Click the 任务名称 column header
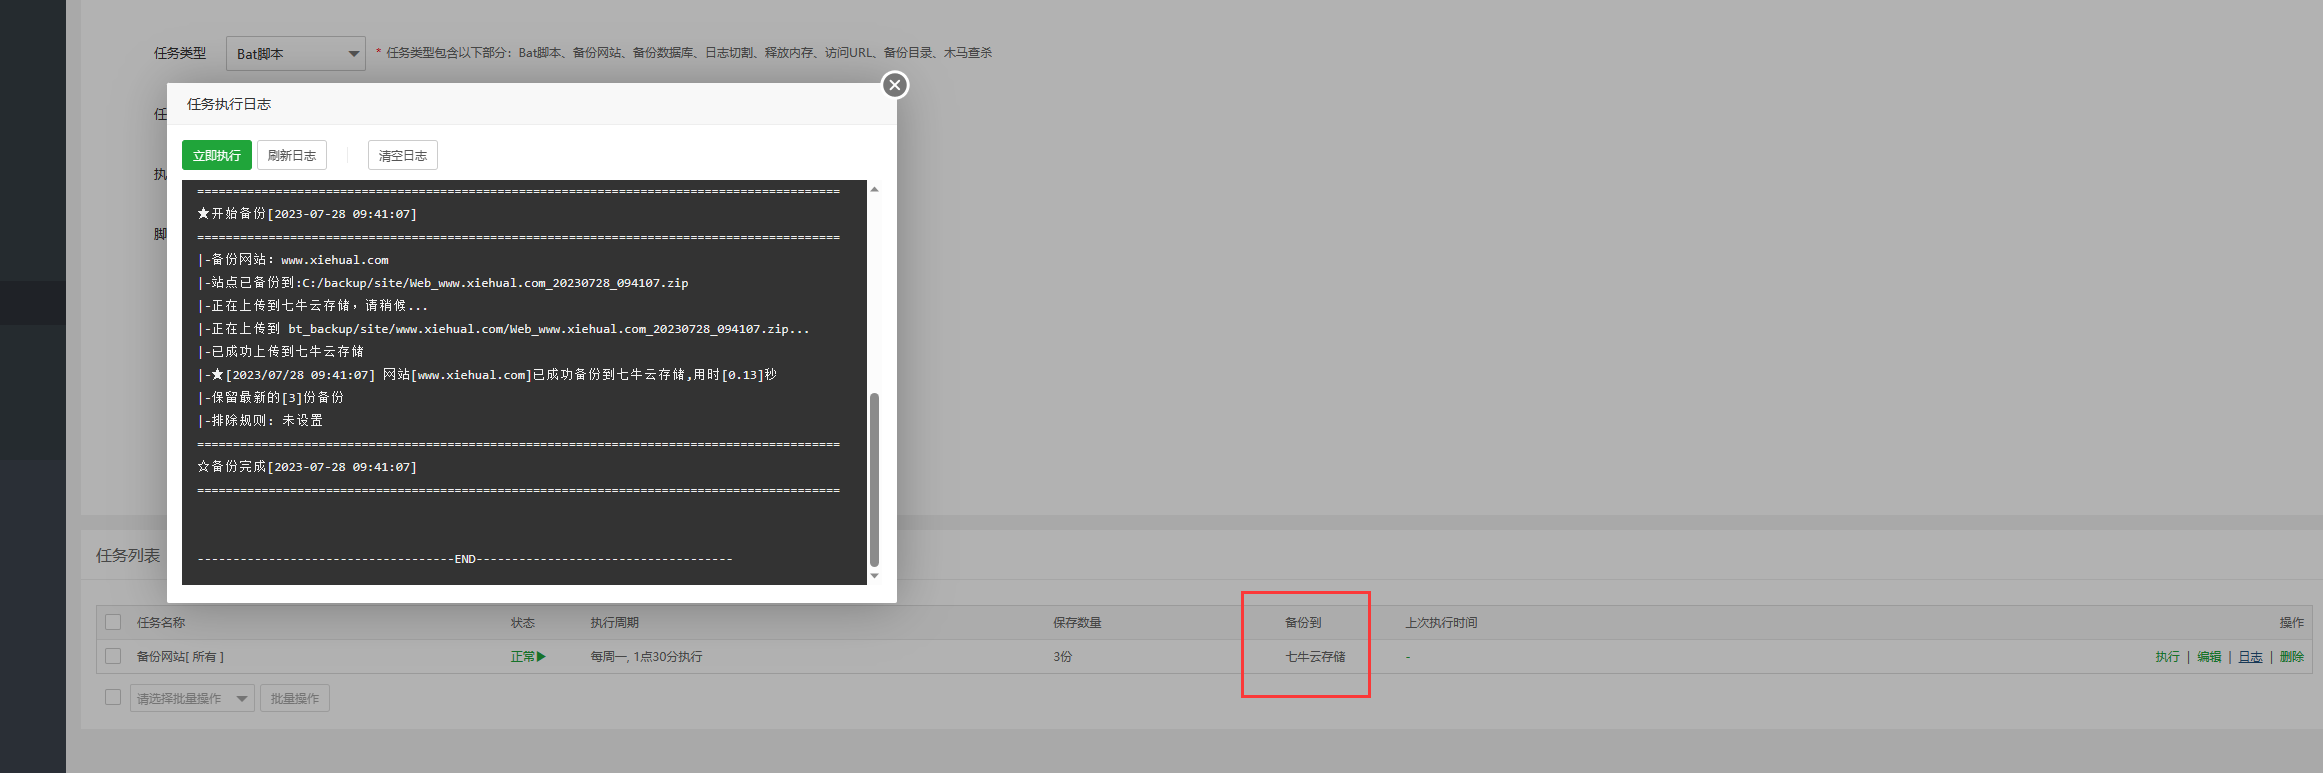Screen dimensions: 2323x773 coord(161,622)
